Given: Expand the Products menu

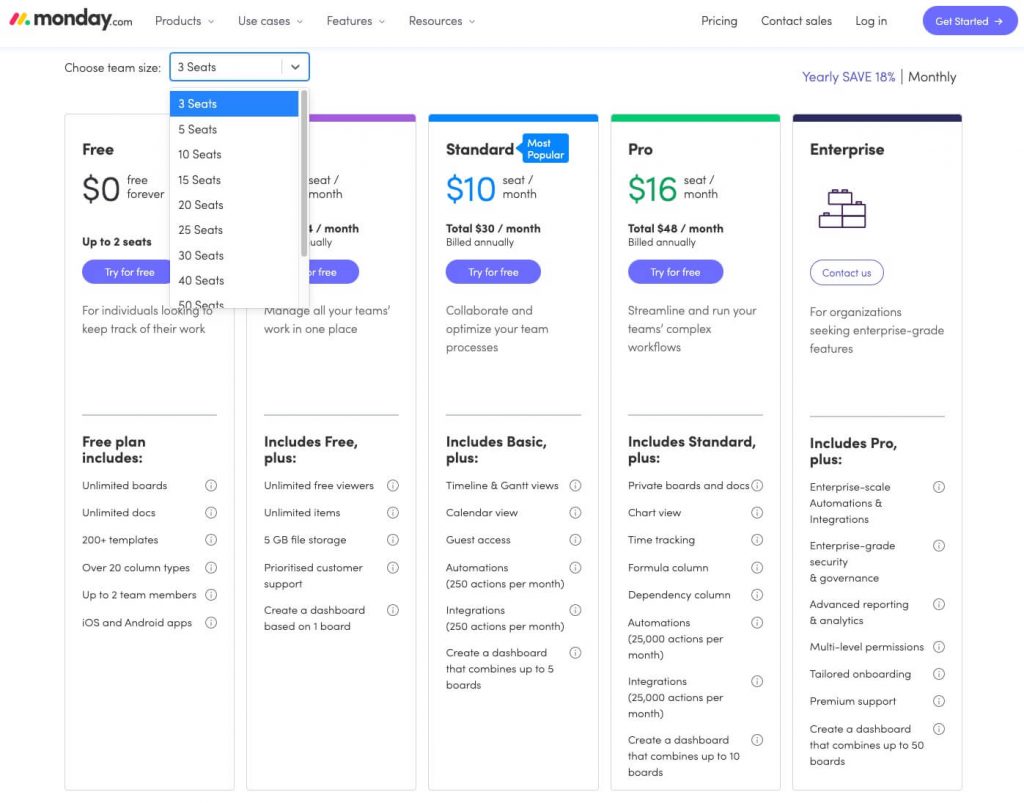Looking at the screenshot, I should [x=184, y=21].
